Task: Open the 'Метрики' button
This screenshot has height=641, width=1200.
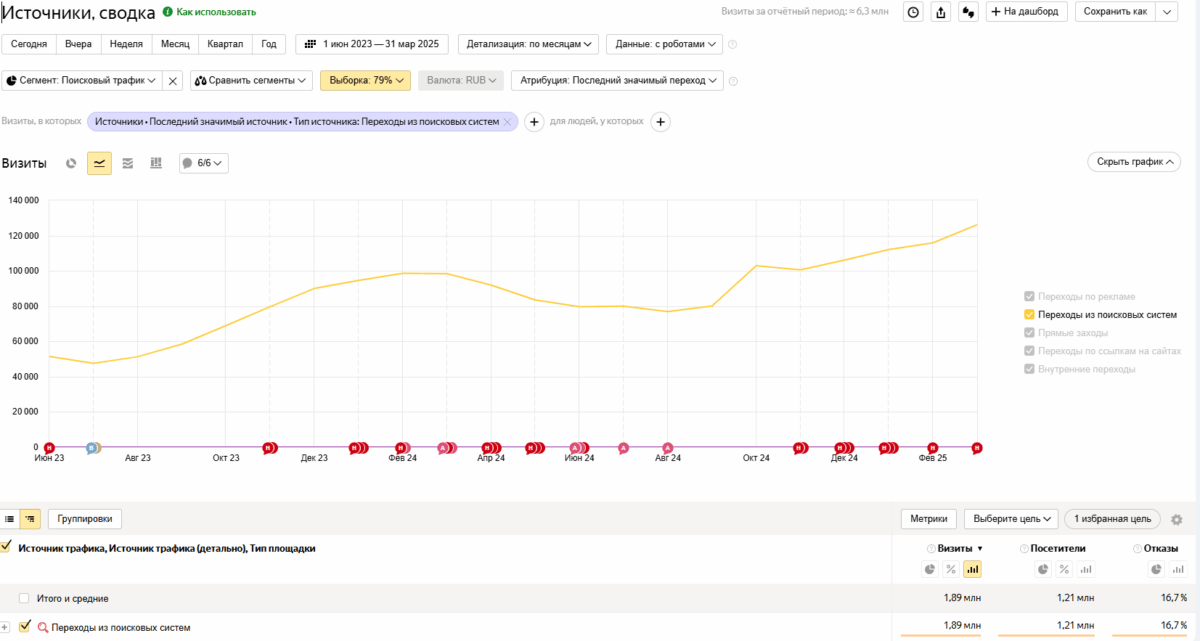Action: coord(929,519)
